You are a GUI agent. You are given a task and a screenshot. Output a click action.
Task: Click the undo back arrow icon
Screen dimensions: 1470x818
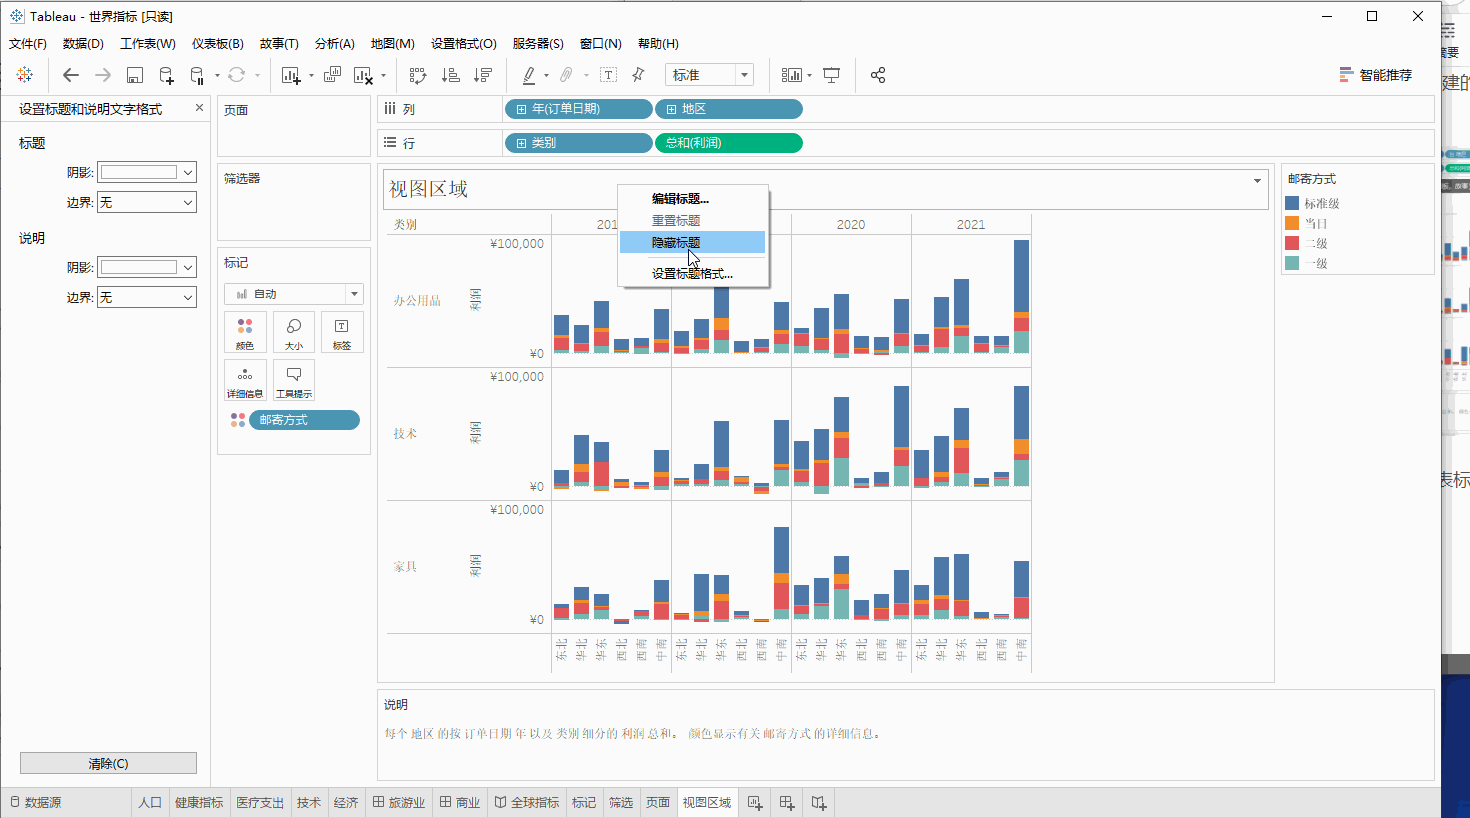[x=70, y=75]
